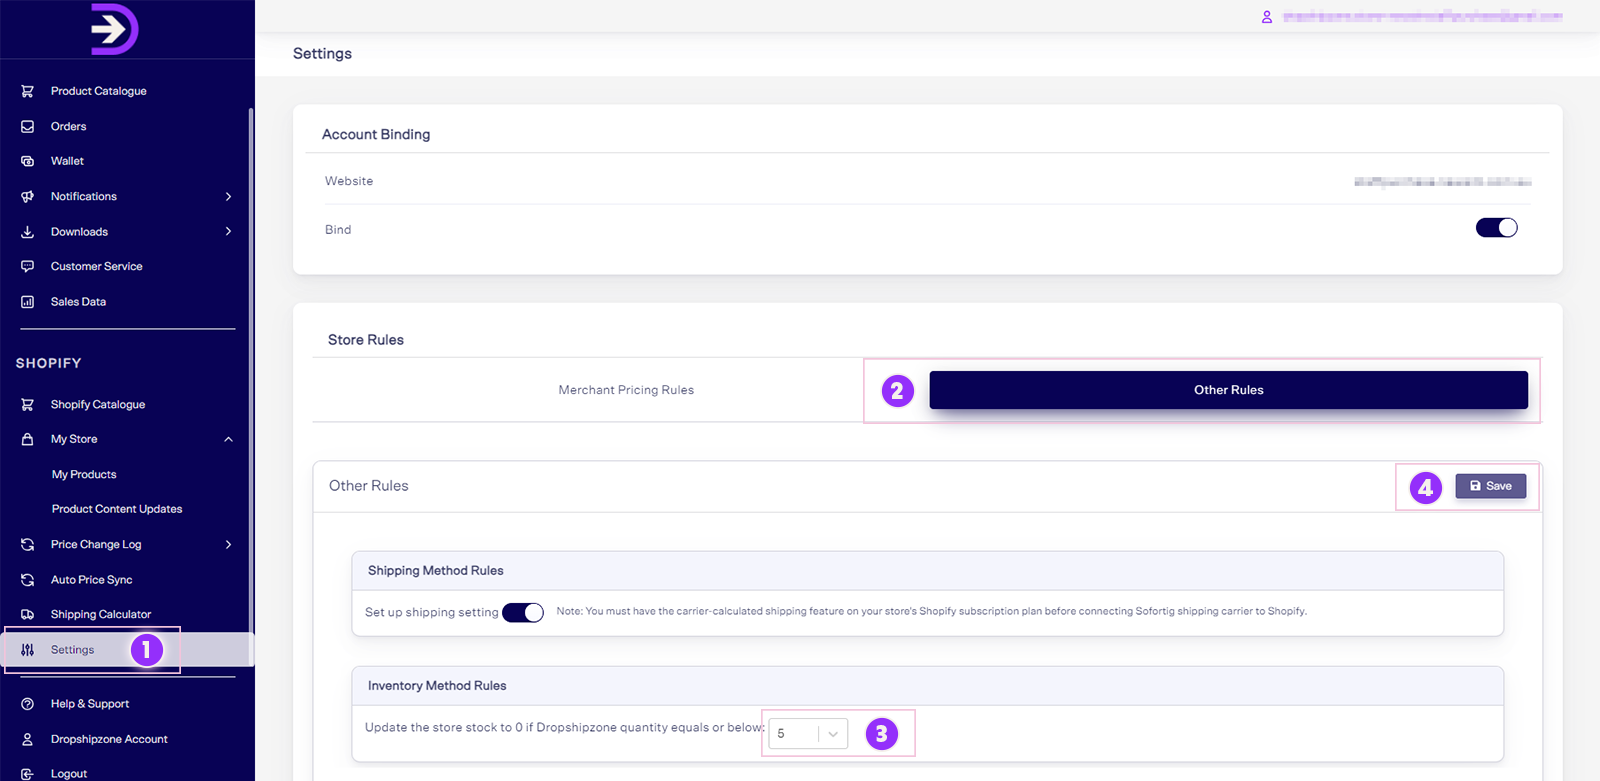Screen dimensions: 1600x781
Task: Open Product Catalogue menu item
Action: pos(99,91)
